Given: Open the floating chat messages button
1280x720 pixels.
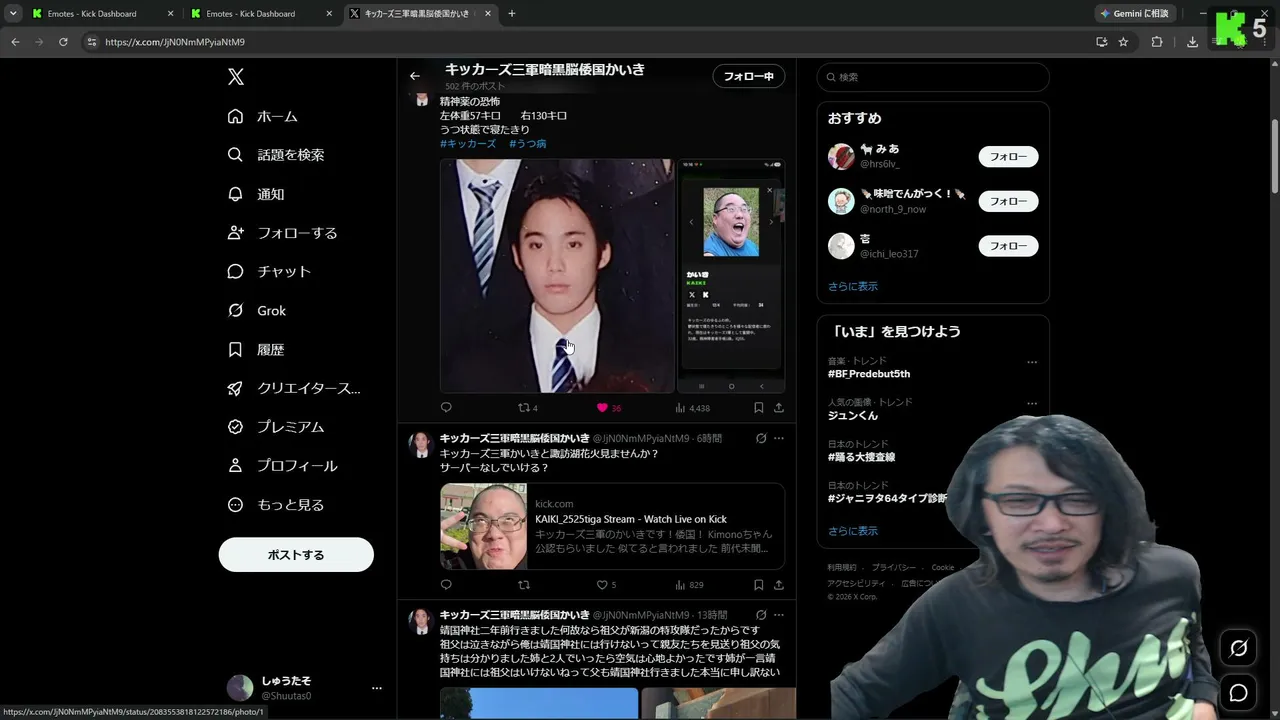Looking at the screenshot, I should tap(1238, 693).
